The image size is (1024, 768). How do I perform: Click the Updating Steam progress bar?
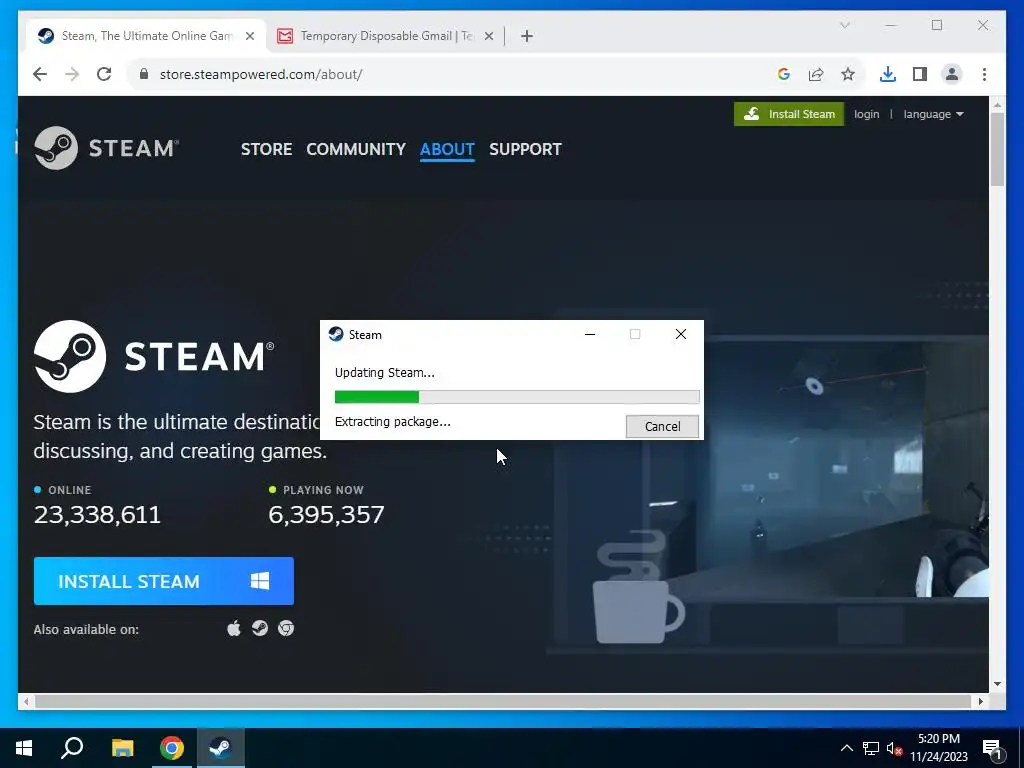517,397
